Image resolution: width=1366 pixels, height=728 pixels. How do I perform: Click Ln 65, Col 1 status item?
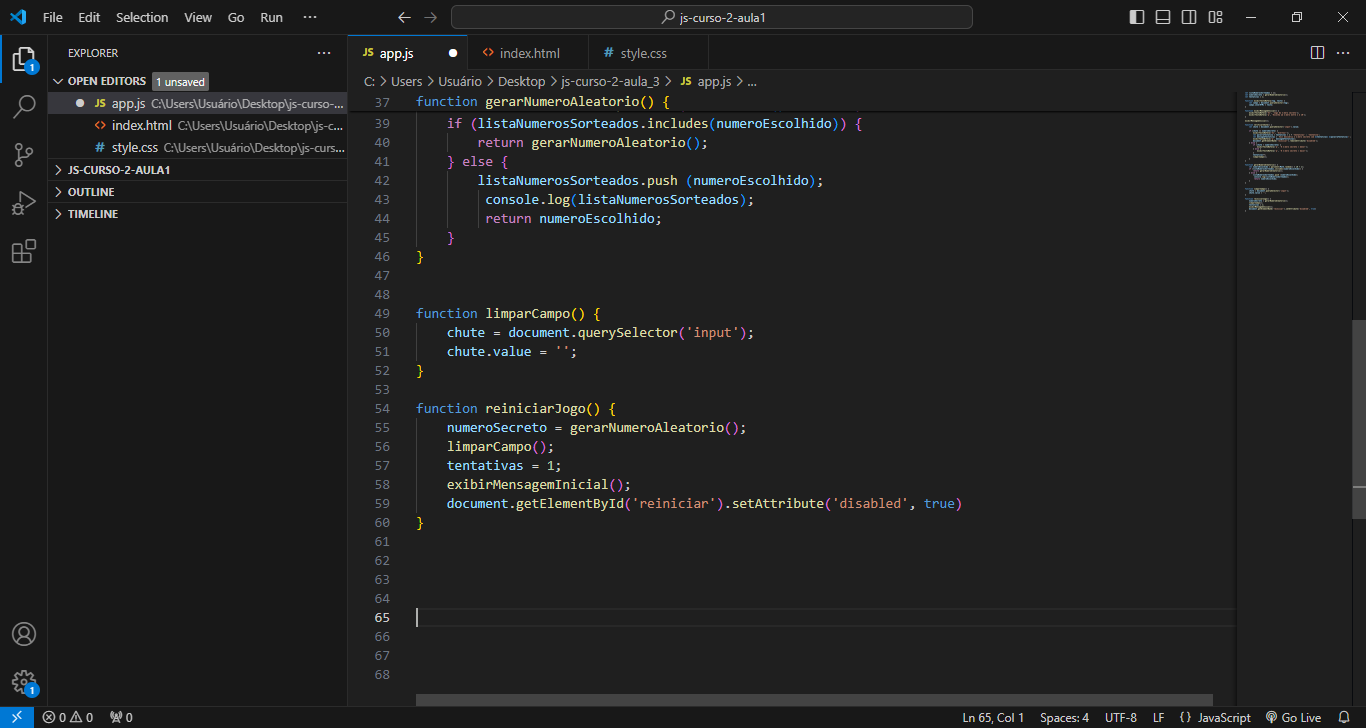click(x=993, y=717)
